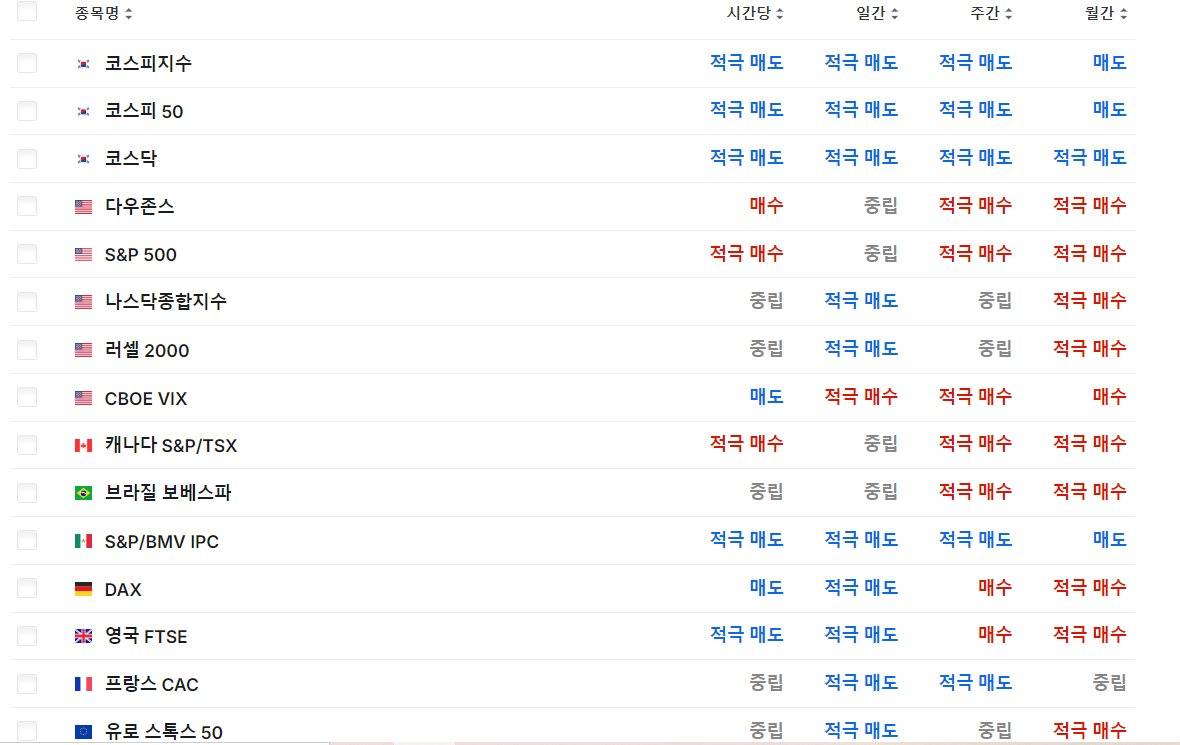Image resolution: width=1180 pixels, height=745 pixels.
Task: Open the 다우존스 index link
Action: click(139, 206)
